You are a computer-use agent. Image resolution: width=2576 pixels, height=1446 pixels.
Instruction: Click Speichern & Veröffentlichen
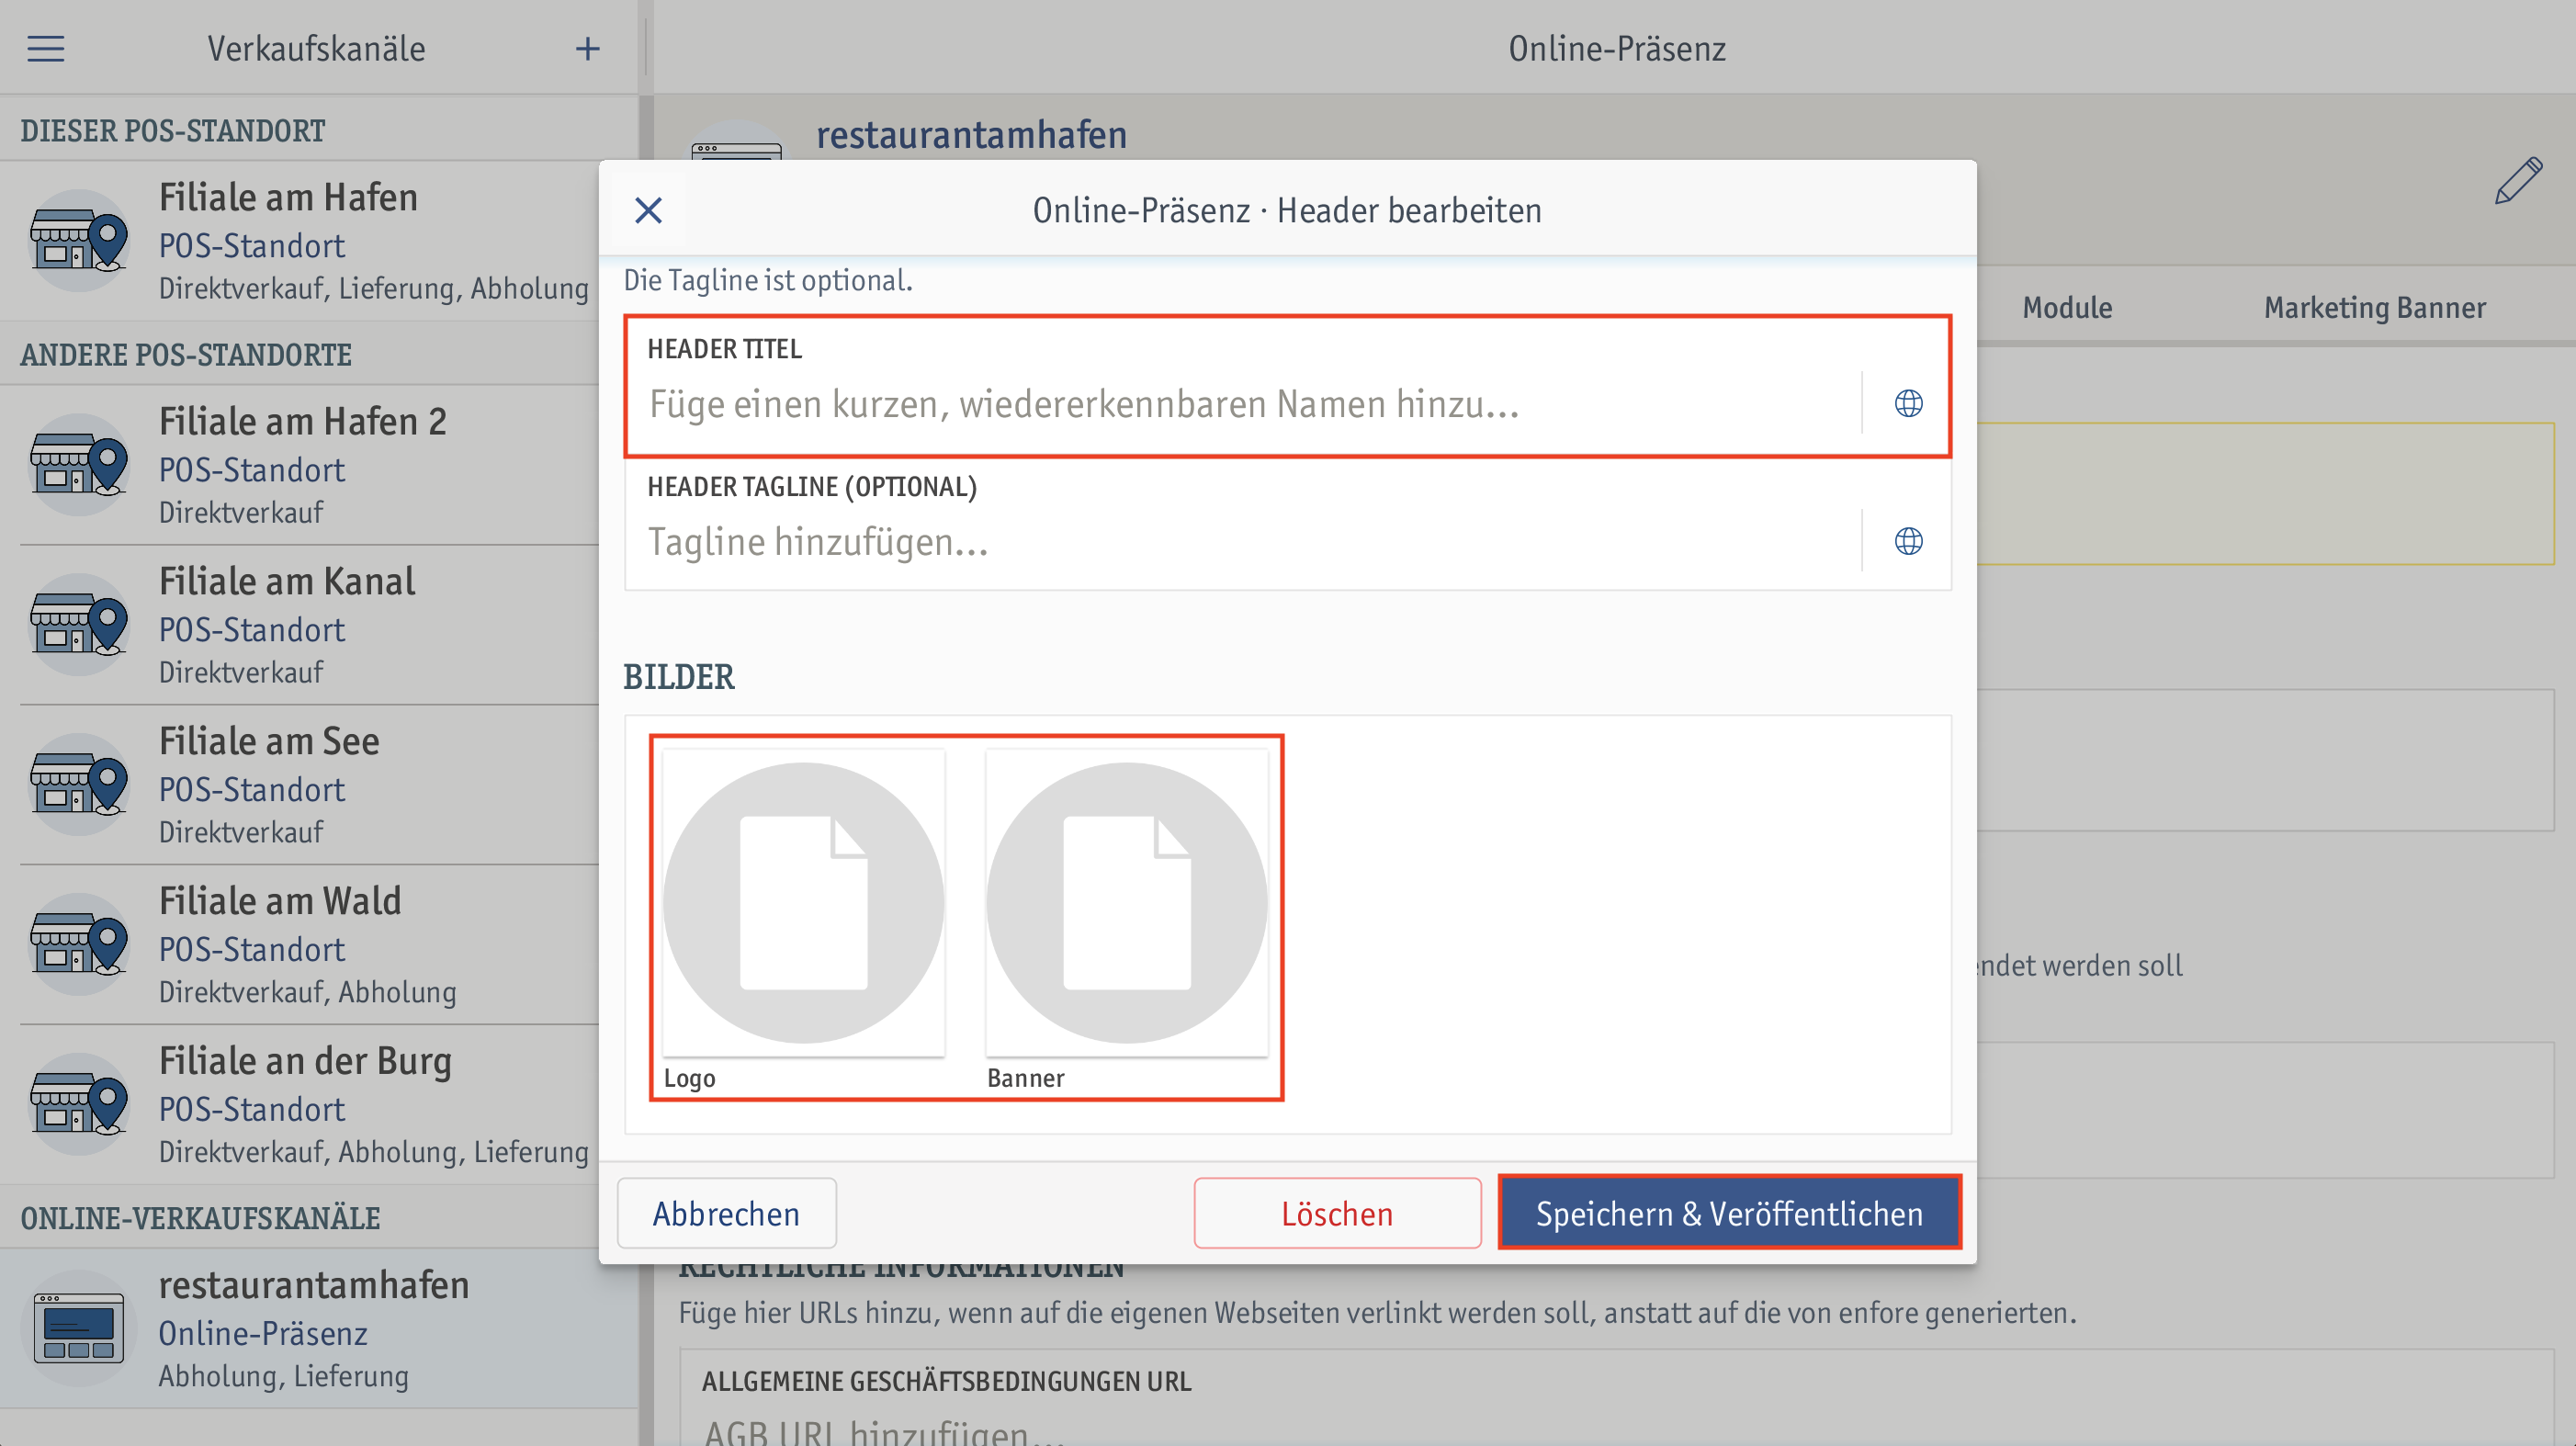(1729, 1213)
